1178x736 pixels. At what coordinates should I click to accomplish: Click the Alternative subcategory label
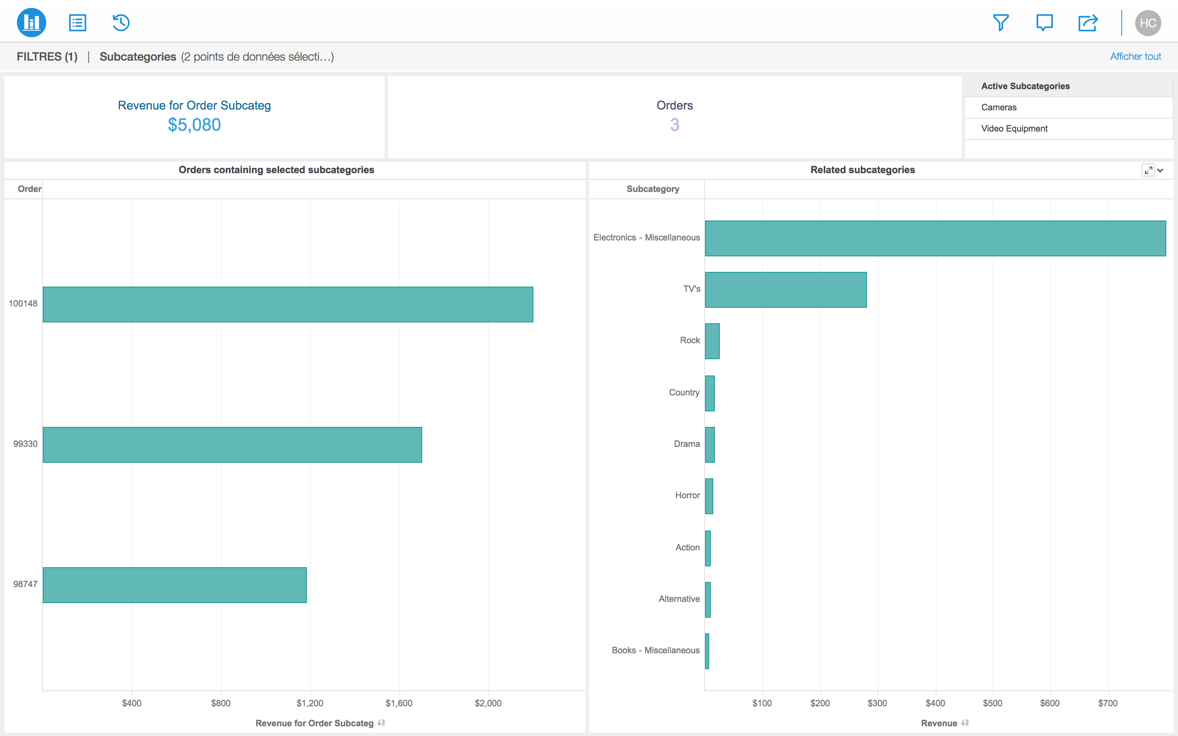click(679, 599)
